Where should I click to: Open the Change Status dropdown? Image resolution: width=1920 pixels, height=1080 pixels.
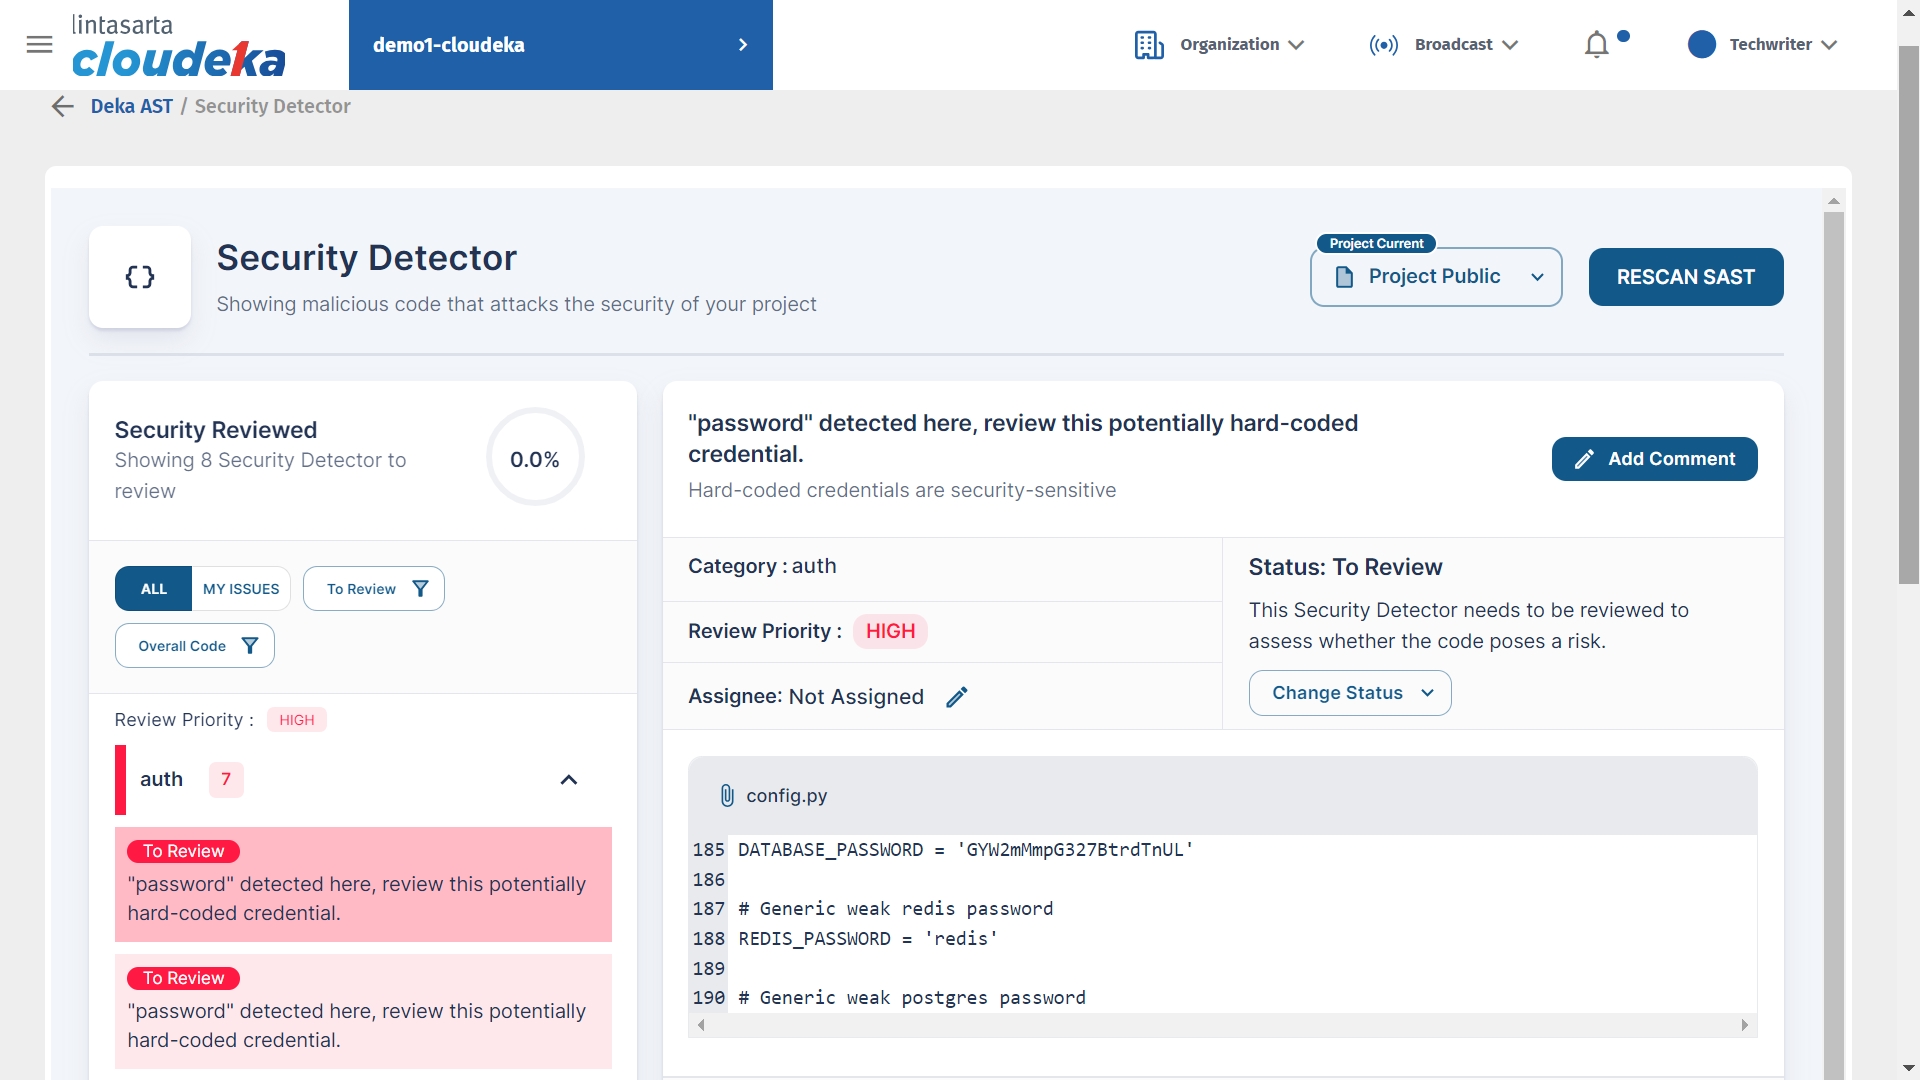click(x=1350, y=693)
